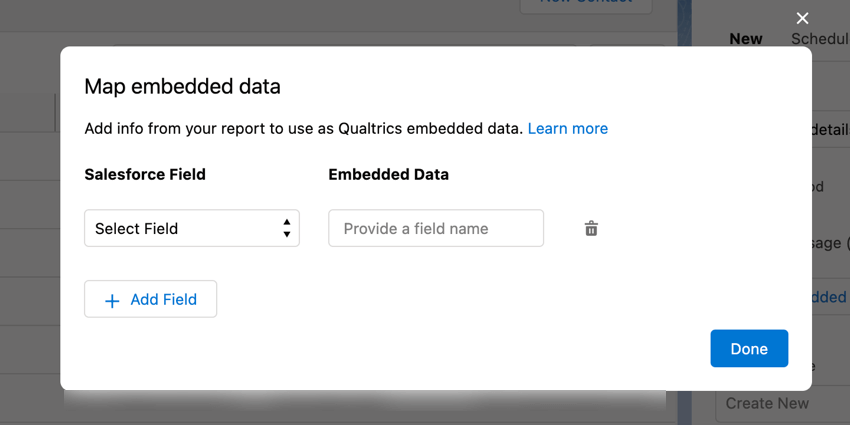The height and width of the screenshot is (425, 850).
Task: Switch to the New tab behind dialog
Action: (x=746, y=39)
